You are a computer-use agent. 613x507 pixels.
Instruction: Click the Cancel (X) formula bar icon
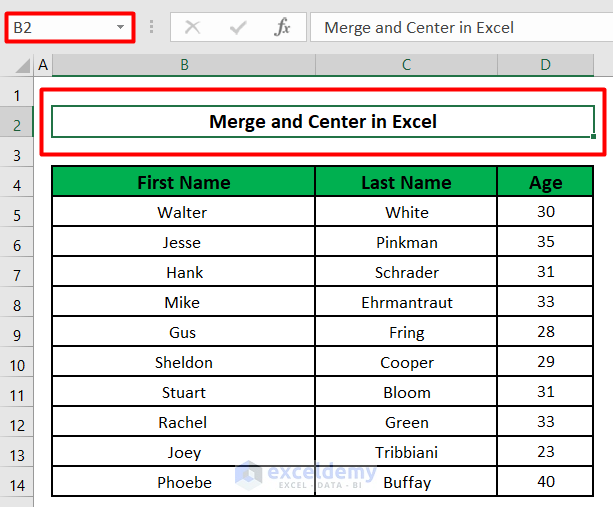pyautogui.click(x=192, y=27)
